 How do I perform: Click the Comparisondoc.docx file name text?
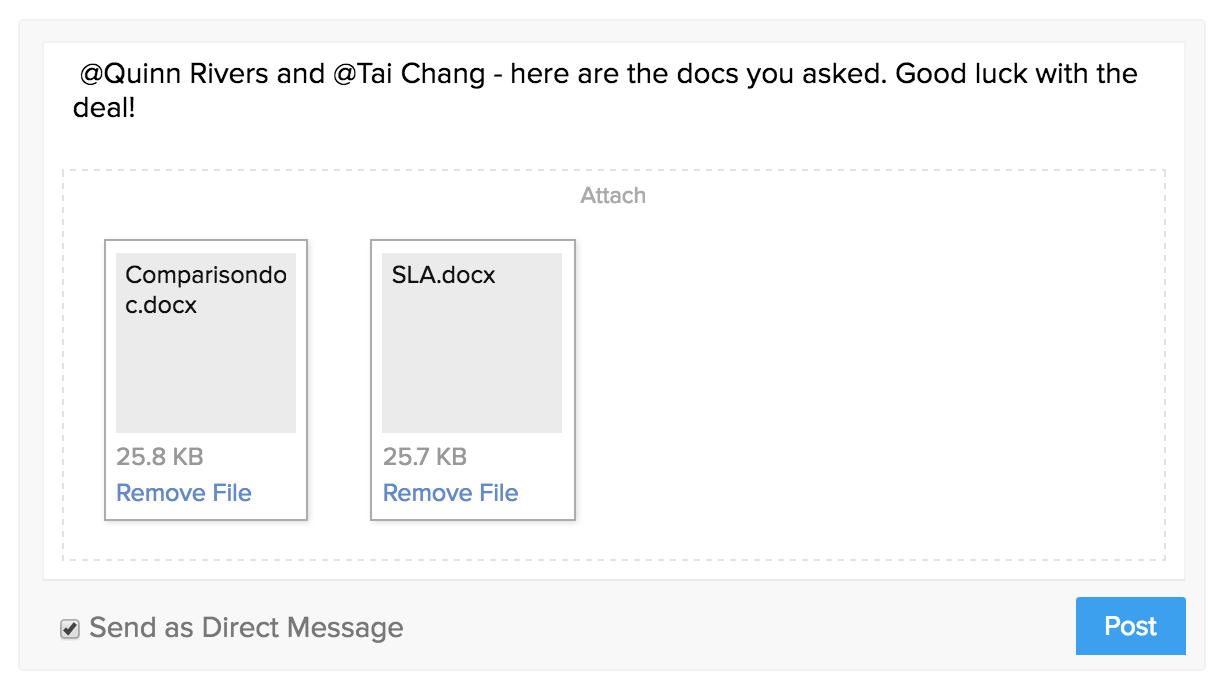tap(205, 290)
